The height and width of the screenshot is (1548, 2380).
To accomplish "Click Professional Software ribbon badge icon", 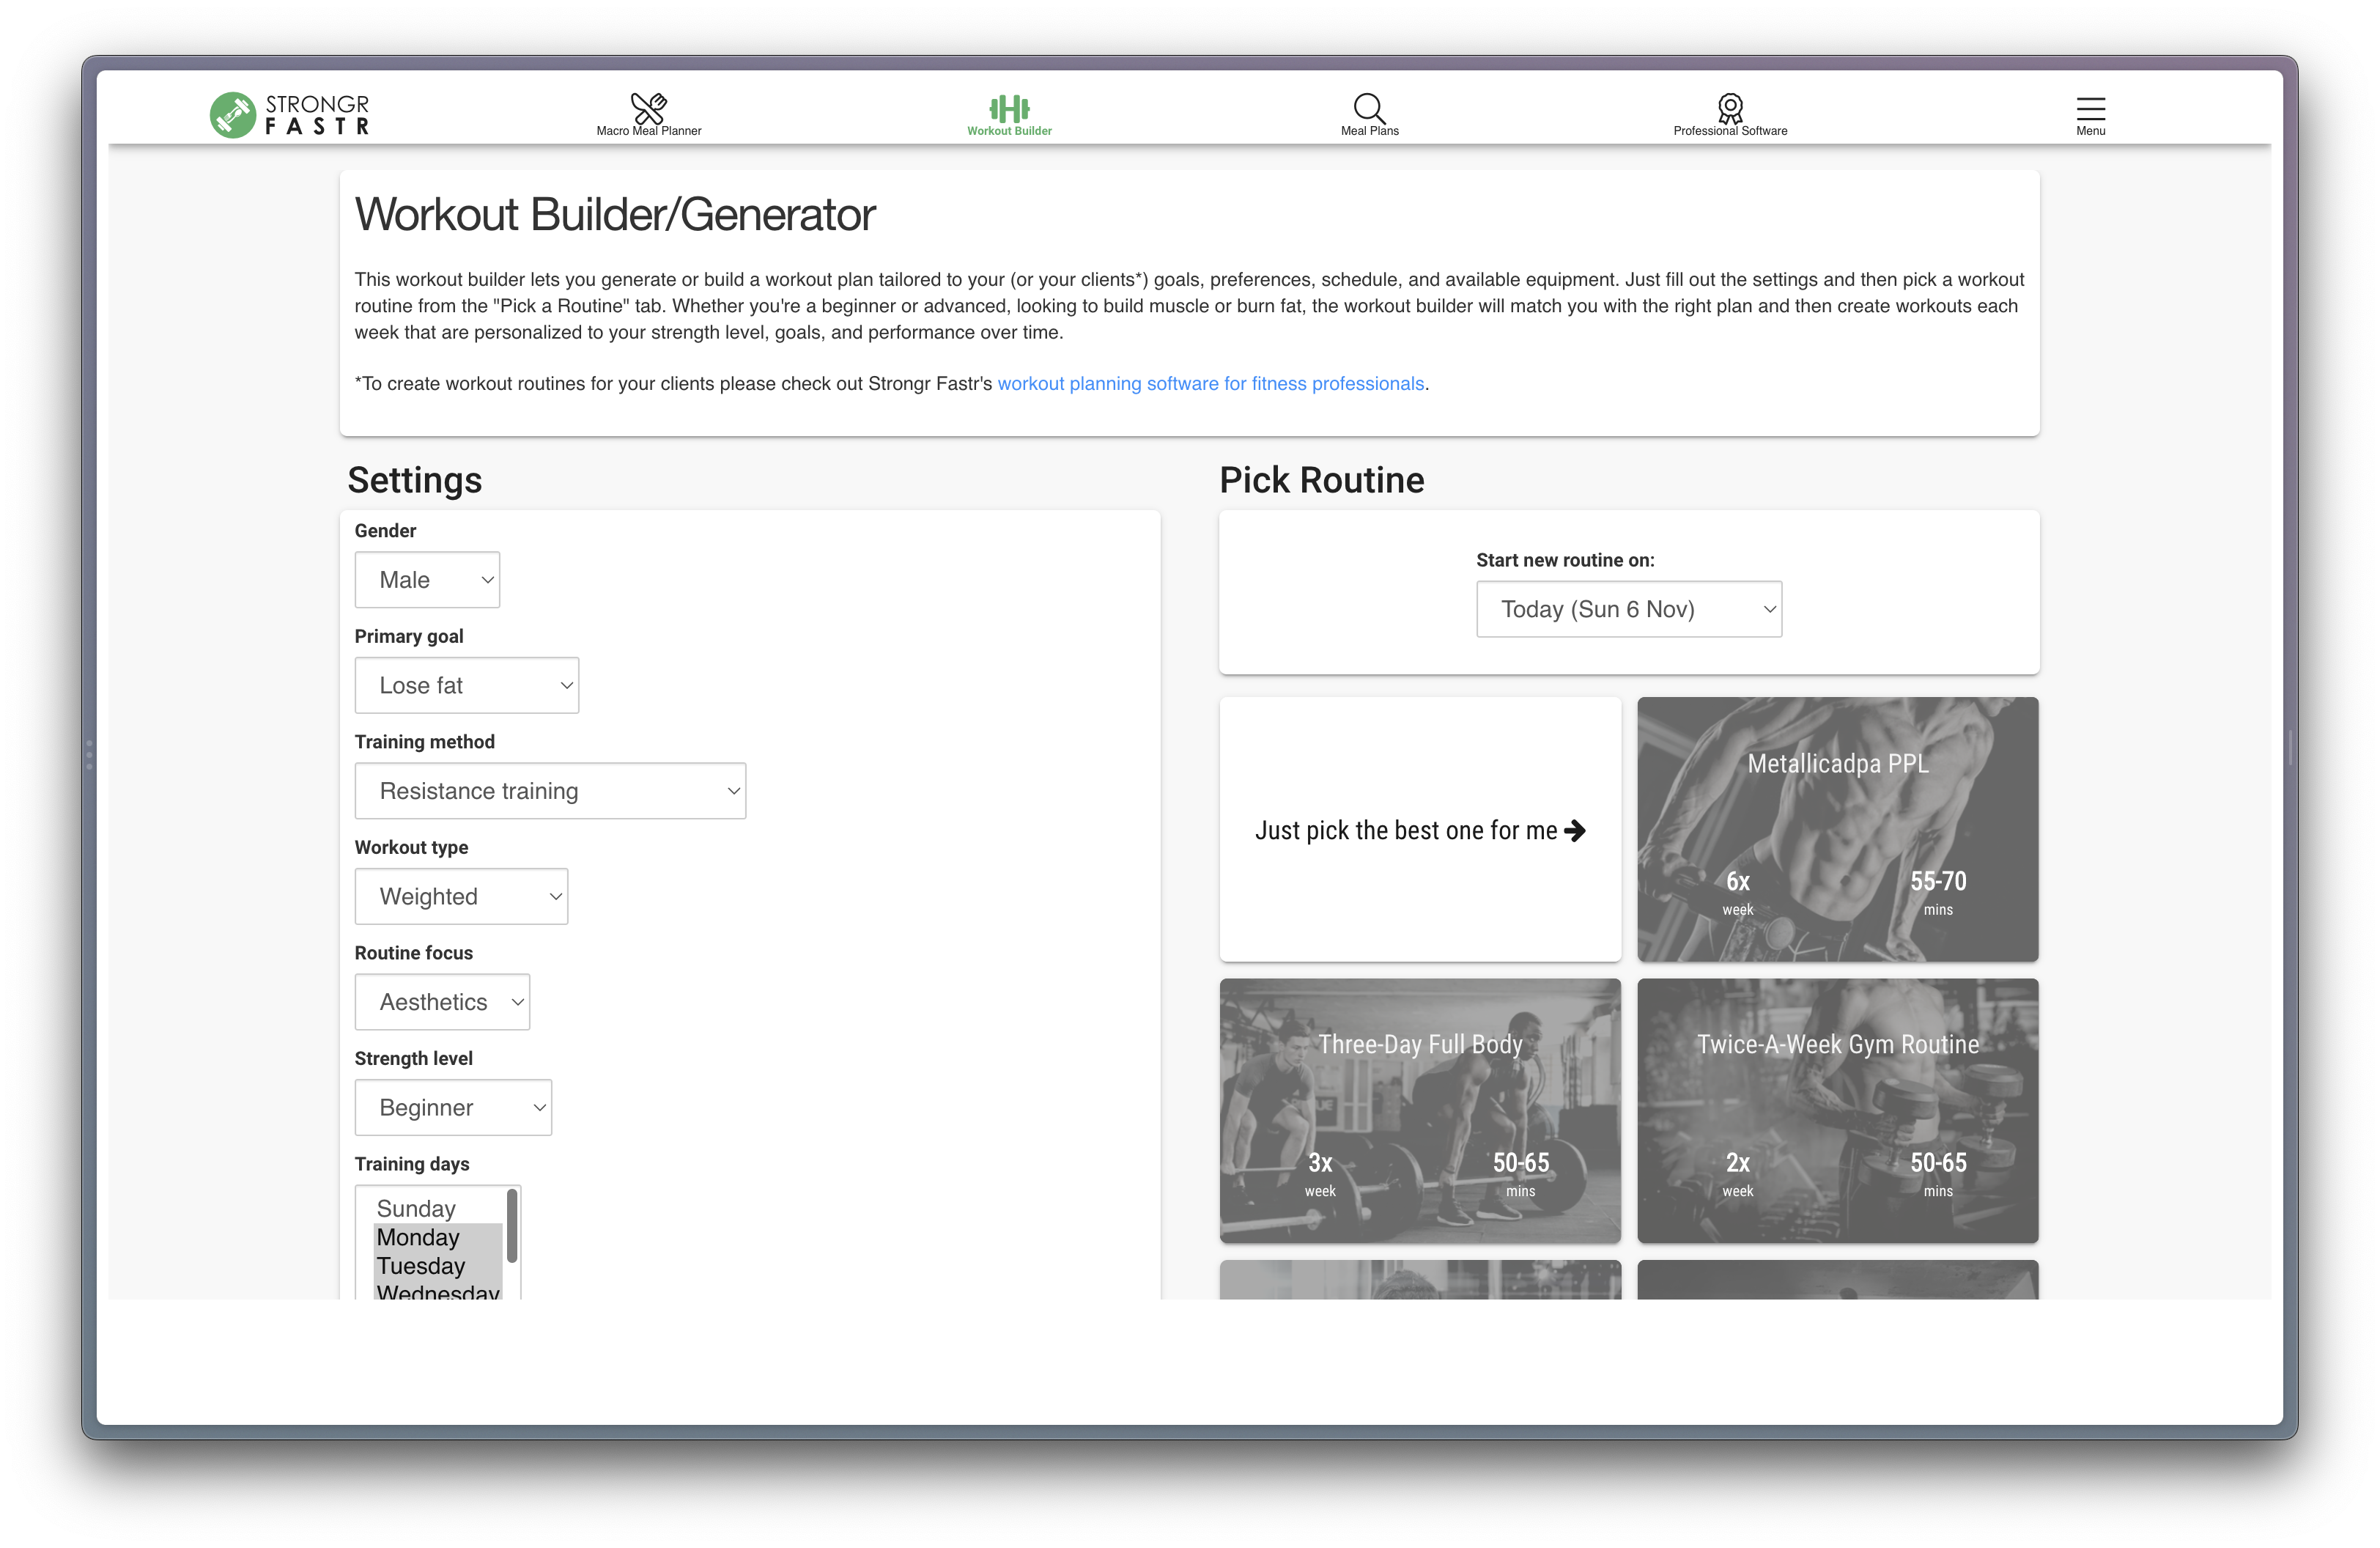I will pyautogui.click(x=1730, y=108).
